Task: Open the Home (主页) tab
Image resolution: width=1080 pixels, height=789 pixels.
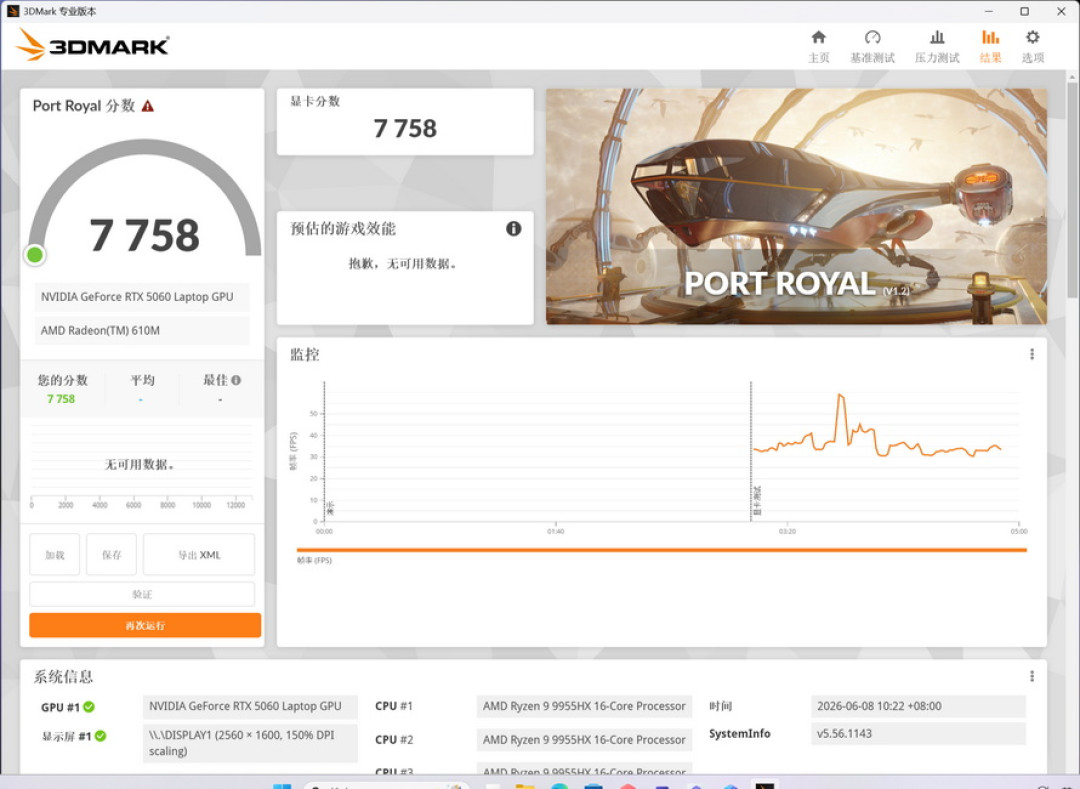Action: click(818, 46)
